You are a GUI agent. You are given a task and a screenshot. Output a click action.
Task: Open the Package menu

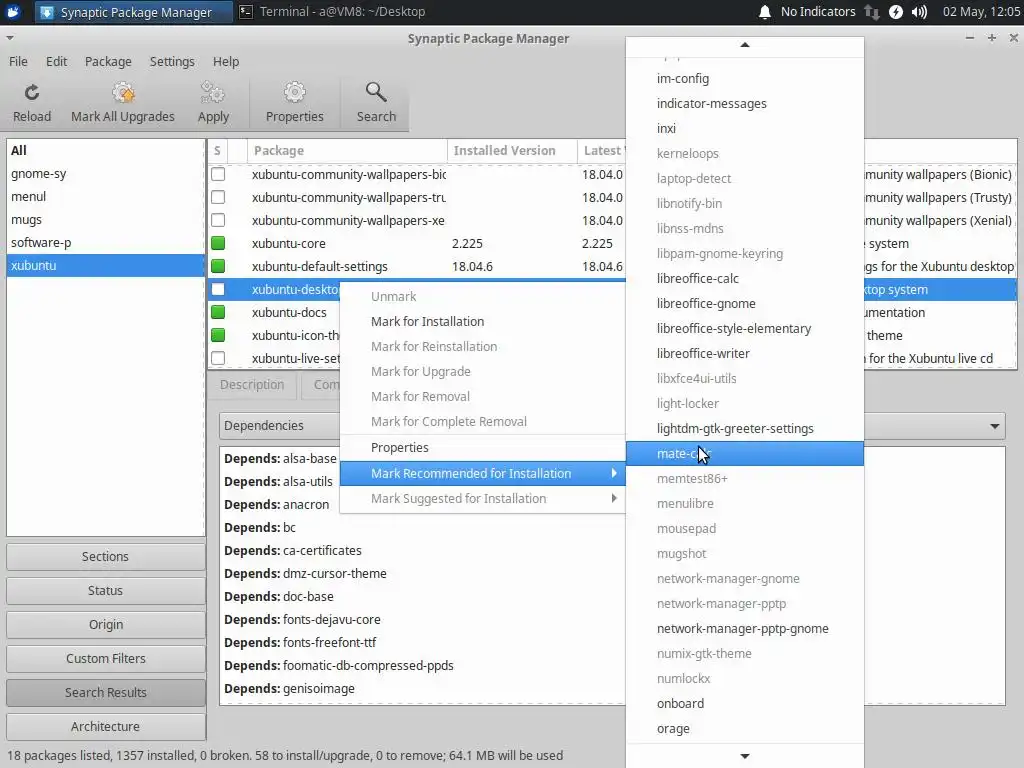tap(108, 61)
